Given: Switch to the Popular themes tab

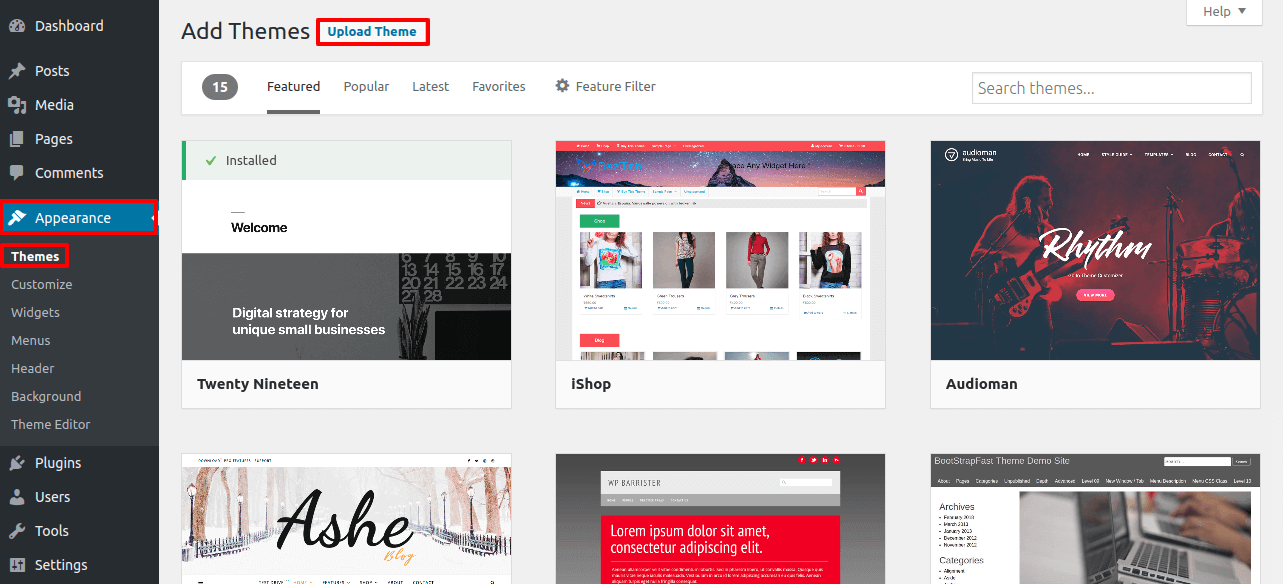Looking at the screenshot, I should point(366,87).
